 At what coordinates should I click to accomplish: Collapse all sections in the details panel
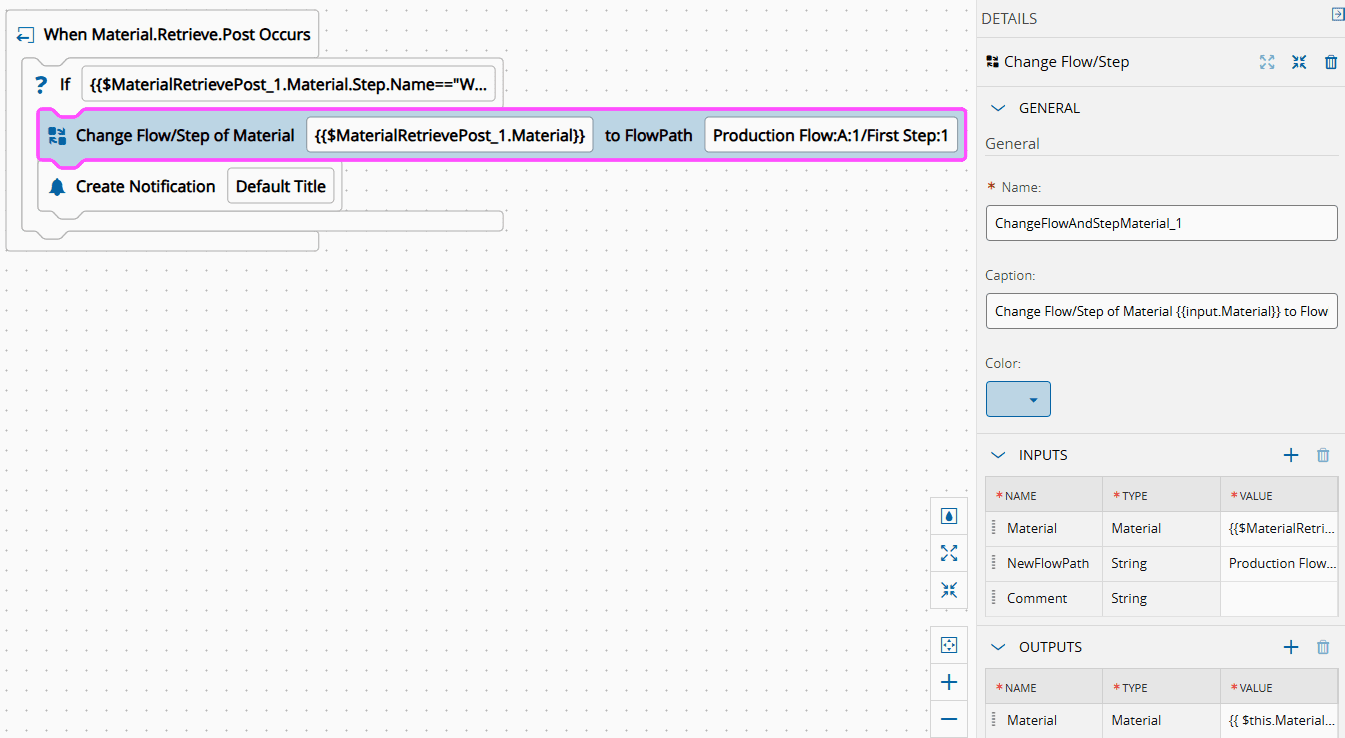(1299, 62)
